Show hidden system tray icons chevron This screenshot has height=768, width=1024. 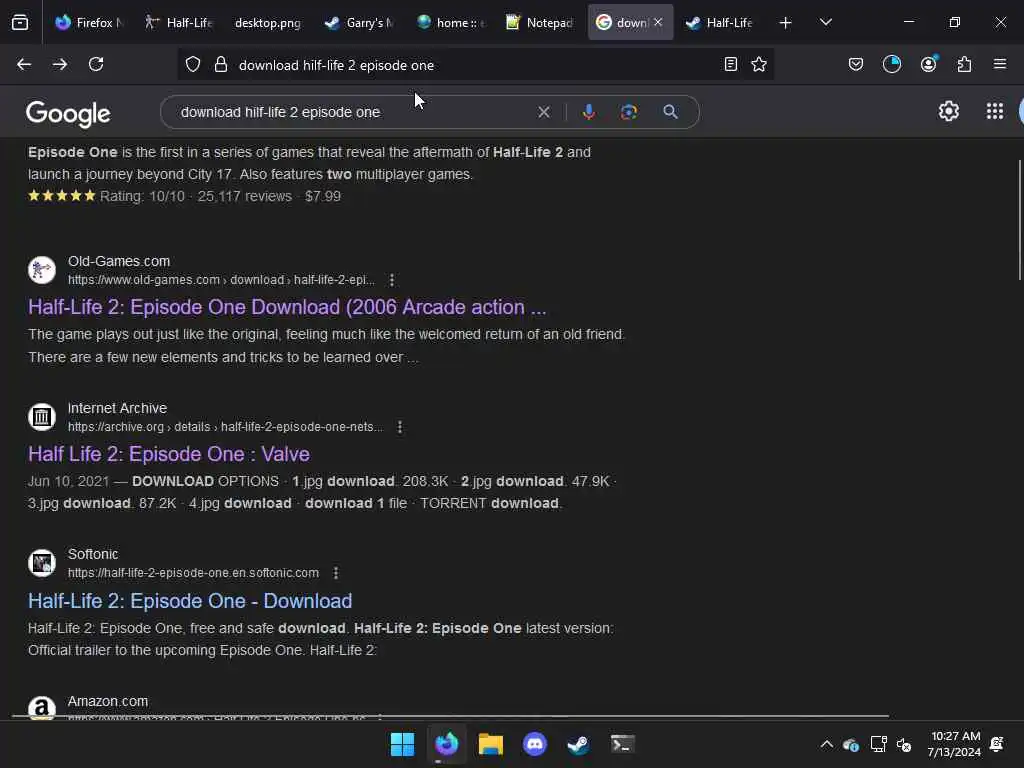(x=827, y=744)
